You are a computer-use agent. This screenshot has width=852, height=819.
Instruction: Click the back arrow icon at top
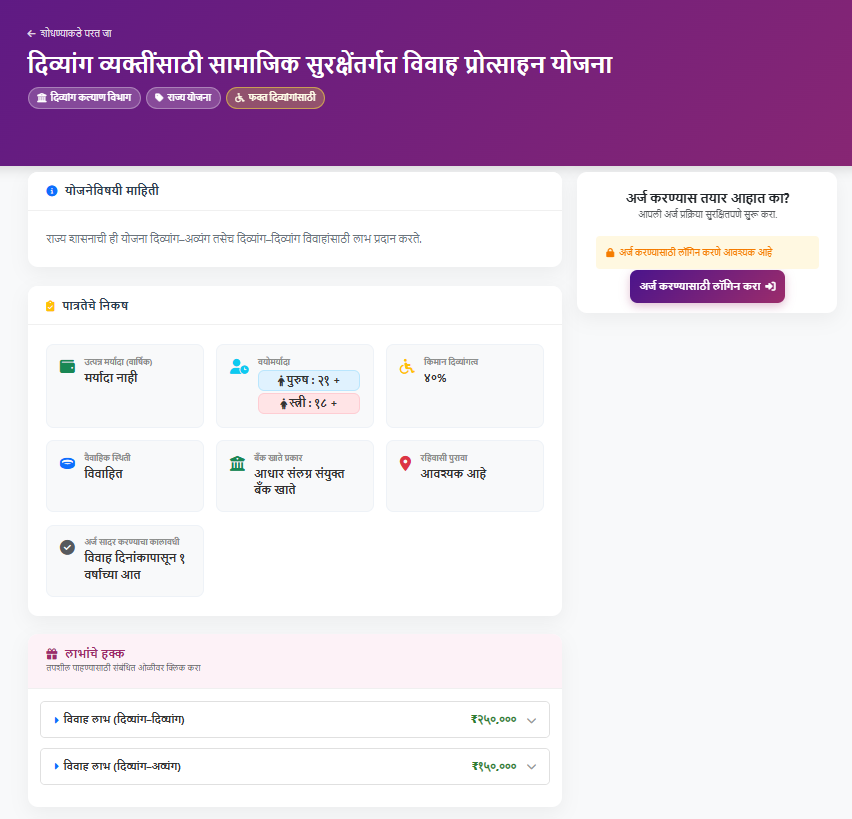pyautogui.click(x=32, y=33)
